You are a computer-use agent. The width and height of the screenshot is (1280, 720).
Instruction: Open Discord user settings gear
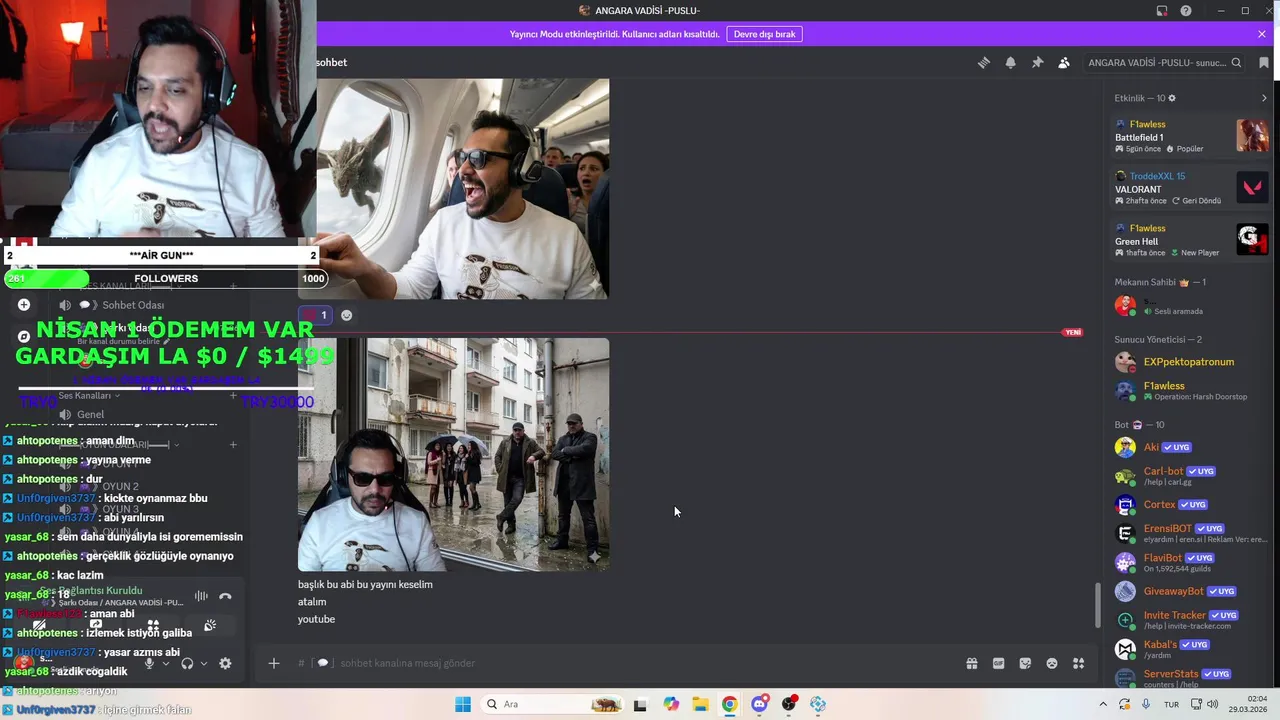click(x=225, y=663)
